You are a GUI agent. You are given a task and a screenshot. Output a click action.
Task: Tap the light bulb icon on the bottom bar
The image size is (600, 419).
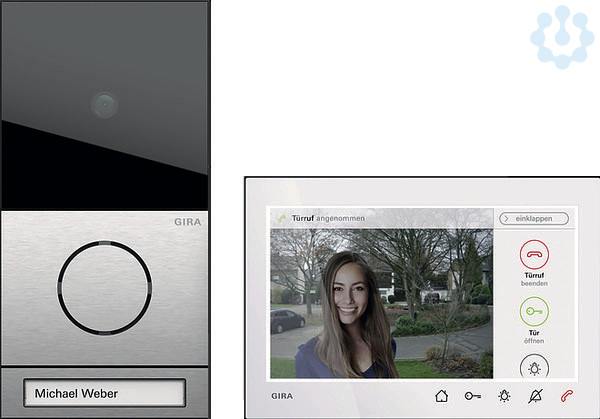tap(504, 396)
